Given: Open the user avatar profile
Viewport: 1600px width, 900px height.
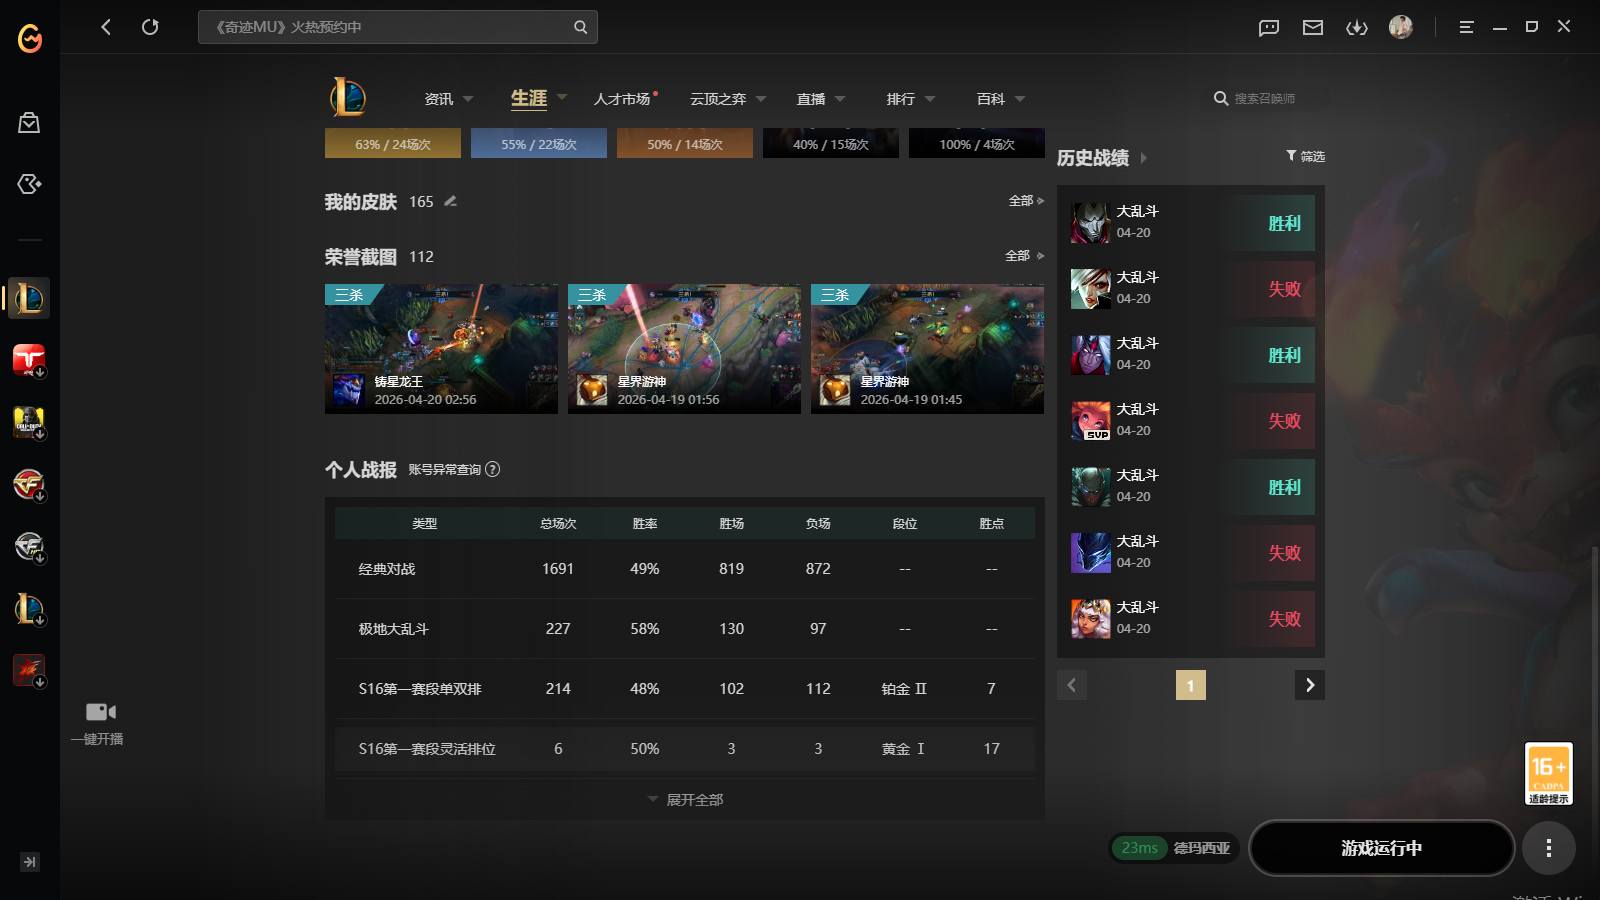Looking at the screenshot, I should (1401, 27).
